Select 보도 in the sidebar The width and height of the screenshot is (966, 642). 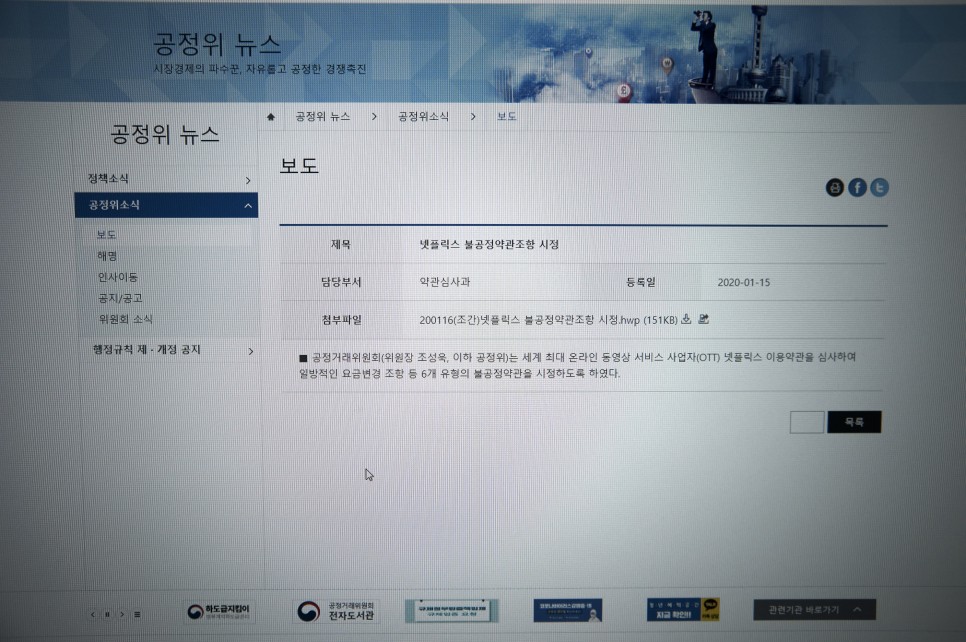(x=106, y=235)
